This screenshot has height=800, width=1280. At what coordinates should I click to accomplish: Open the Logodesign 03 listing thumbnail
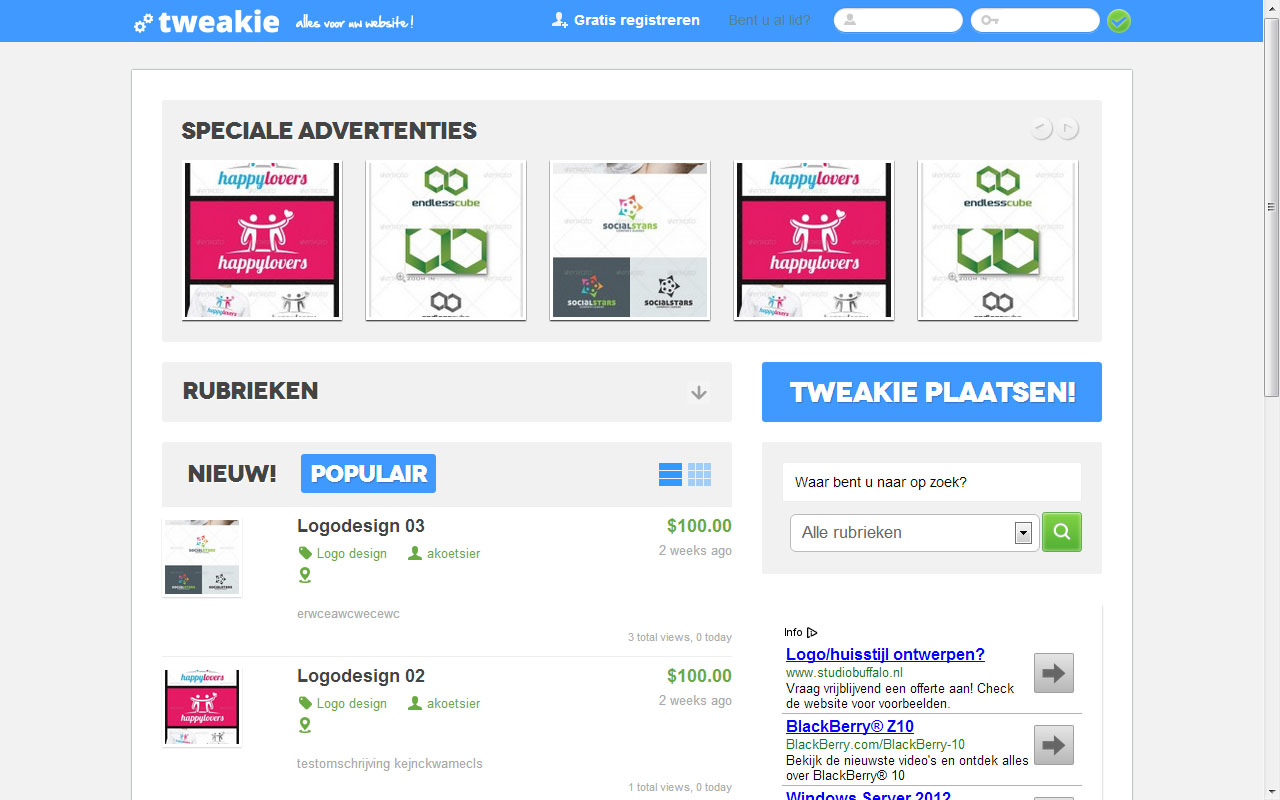point(202,557)
